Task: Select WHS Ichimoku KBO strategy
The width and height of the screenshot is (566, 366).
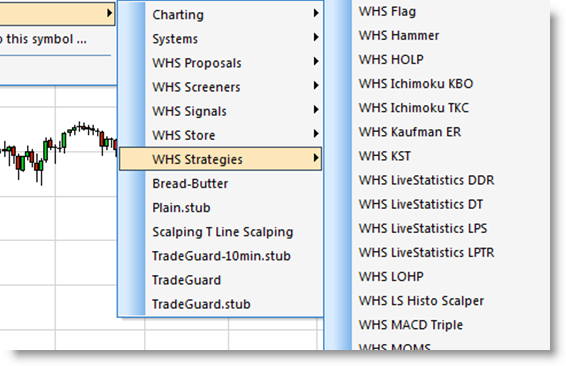Action: click(416, 84)
